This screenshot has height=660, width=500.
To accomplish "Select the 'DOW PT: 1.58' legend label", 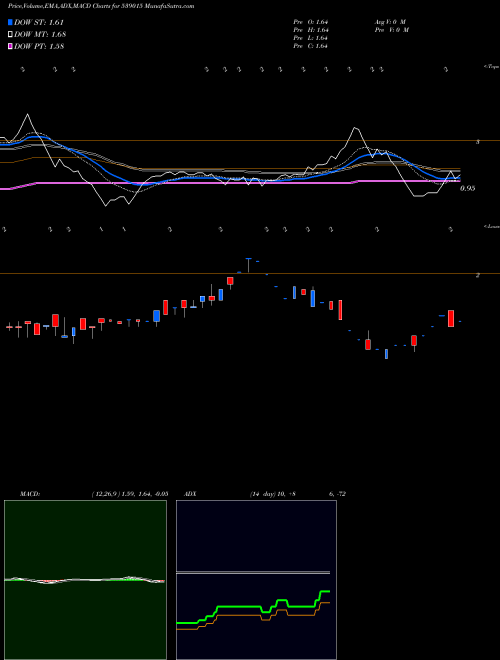I will pos(39,46).
